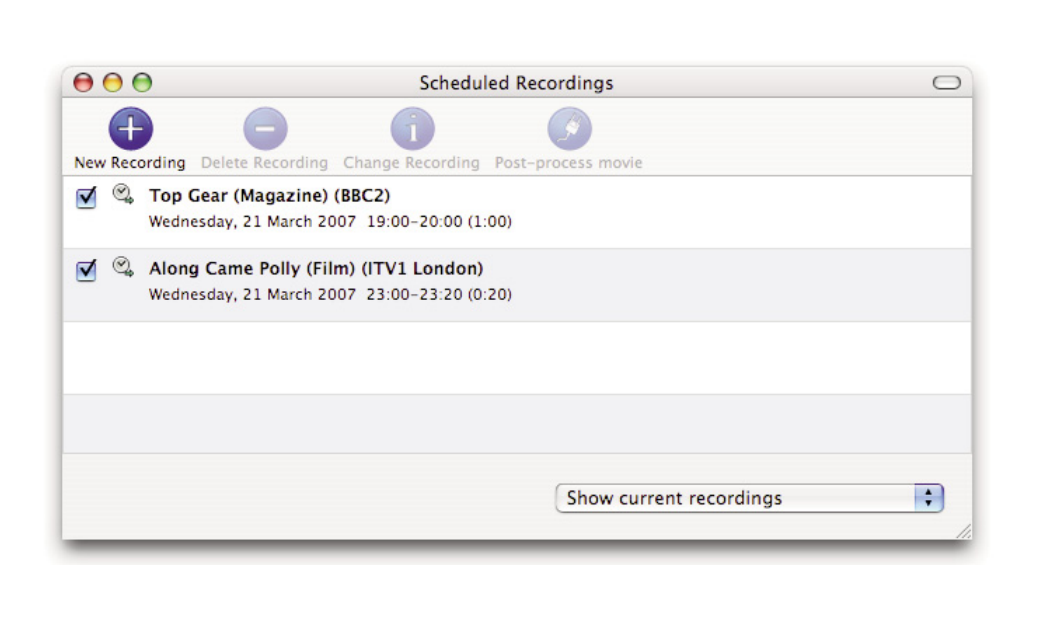
Task: Uncheck the Top Gear recording checkbox
Action: (87, 198)
